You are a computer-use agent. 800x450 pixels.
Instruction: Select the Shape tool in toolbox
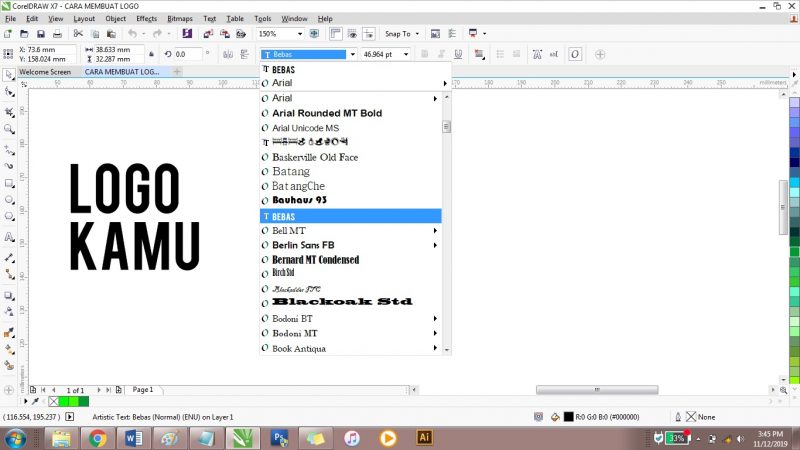[9, 92]
